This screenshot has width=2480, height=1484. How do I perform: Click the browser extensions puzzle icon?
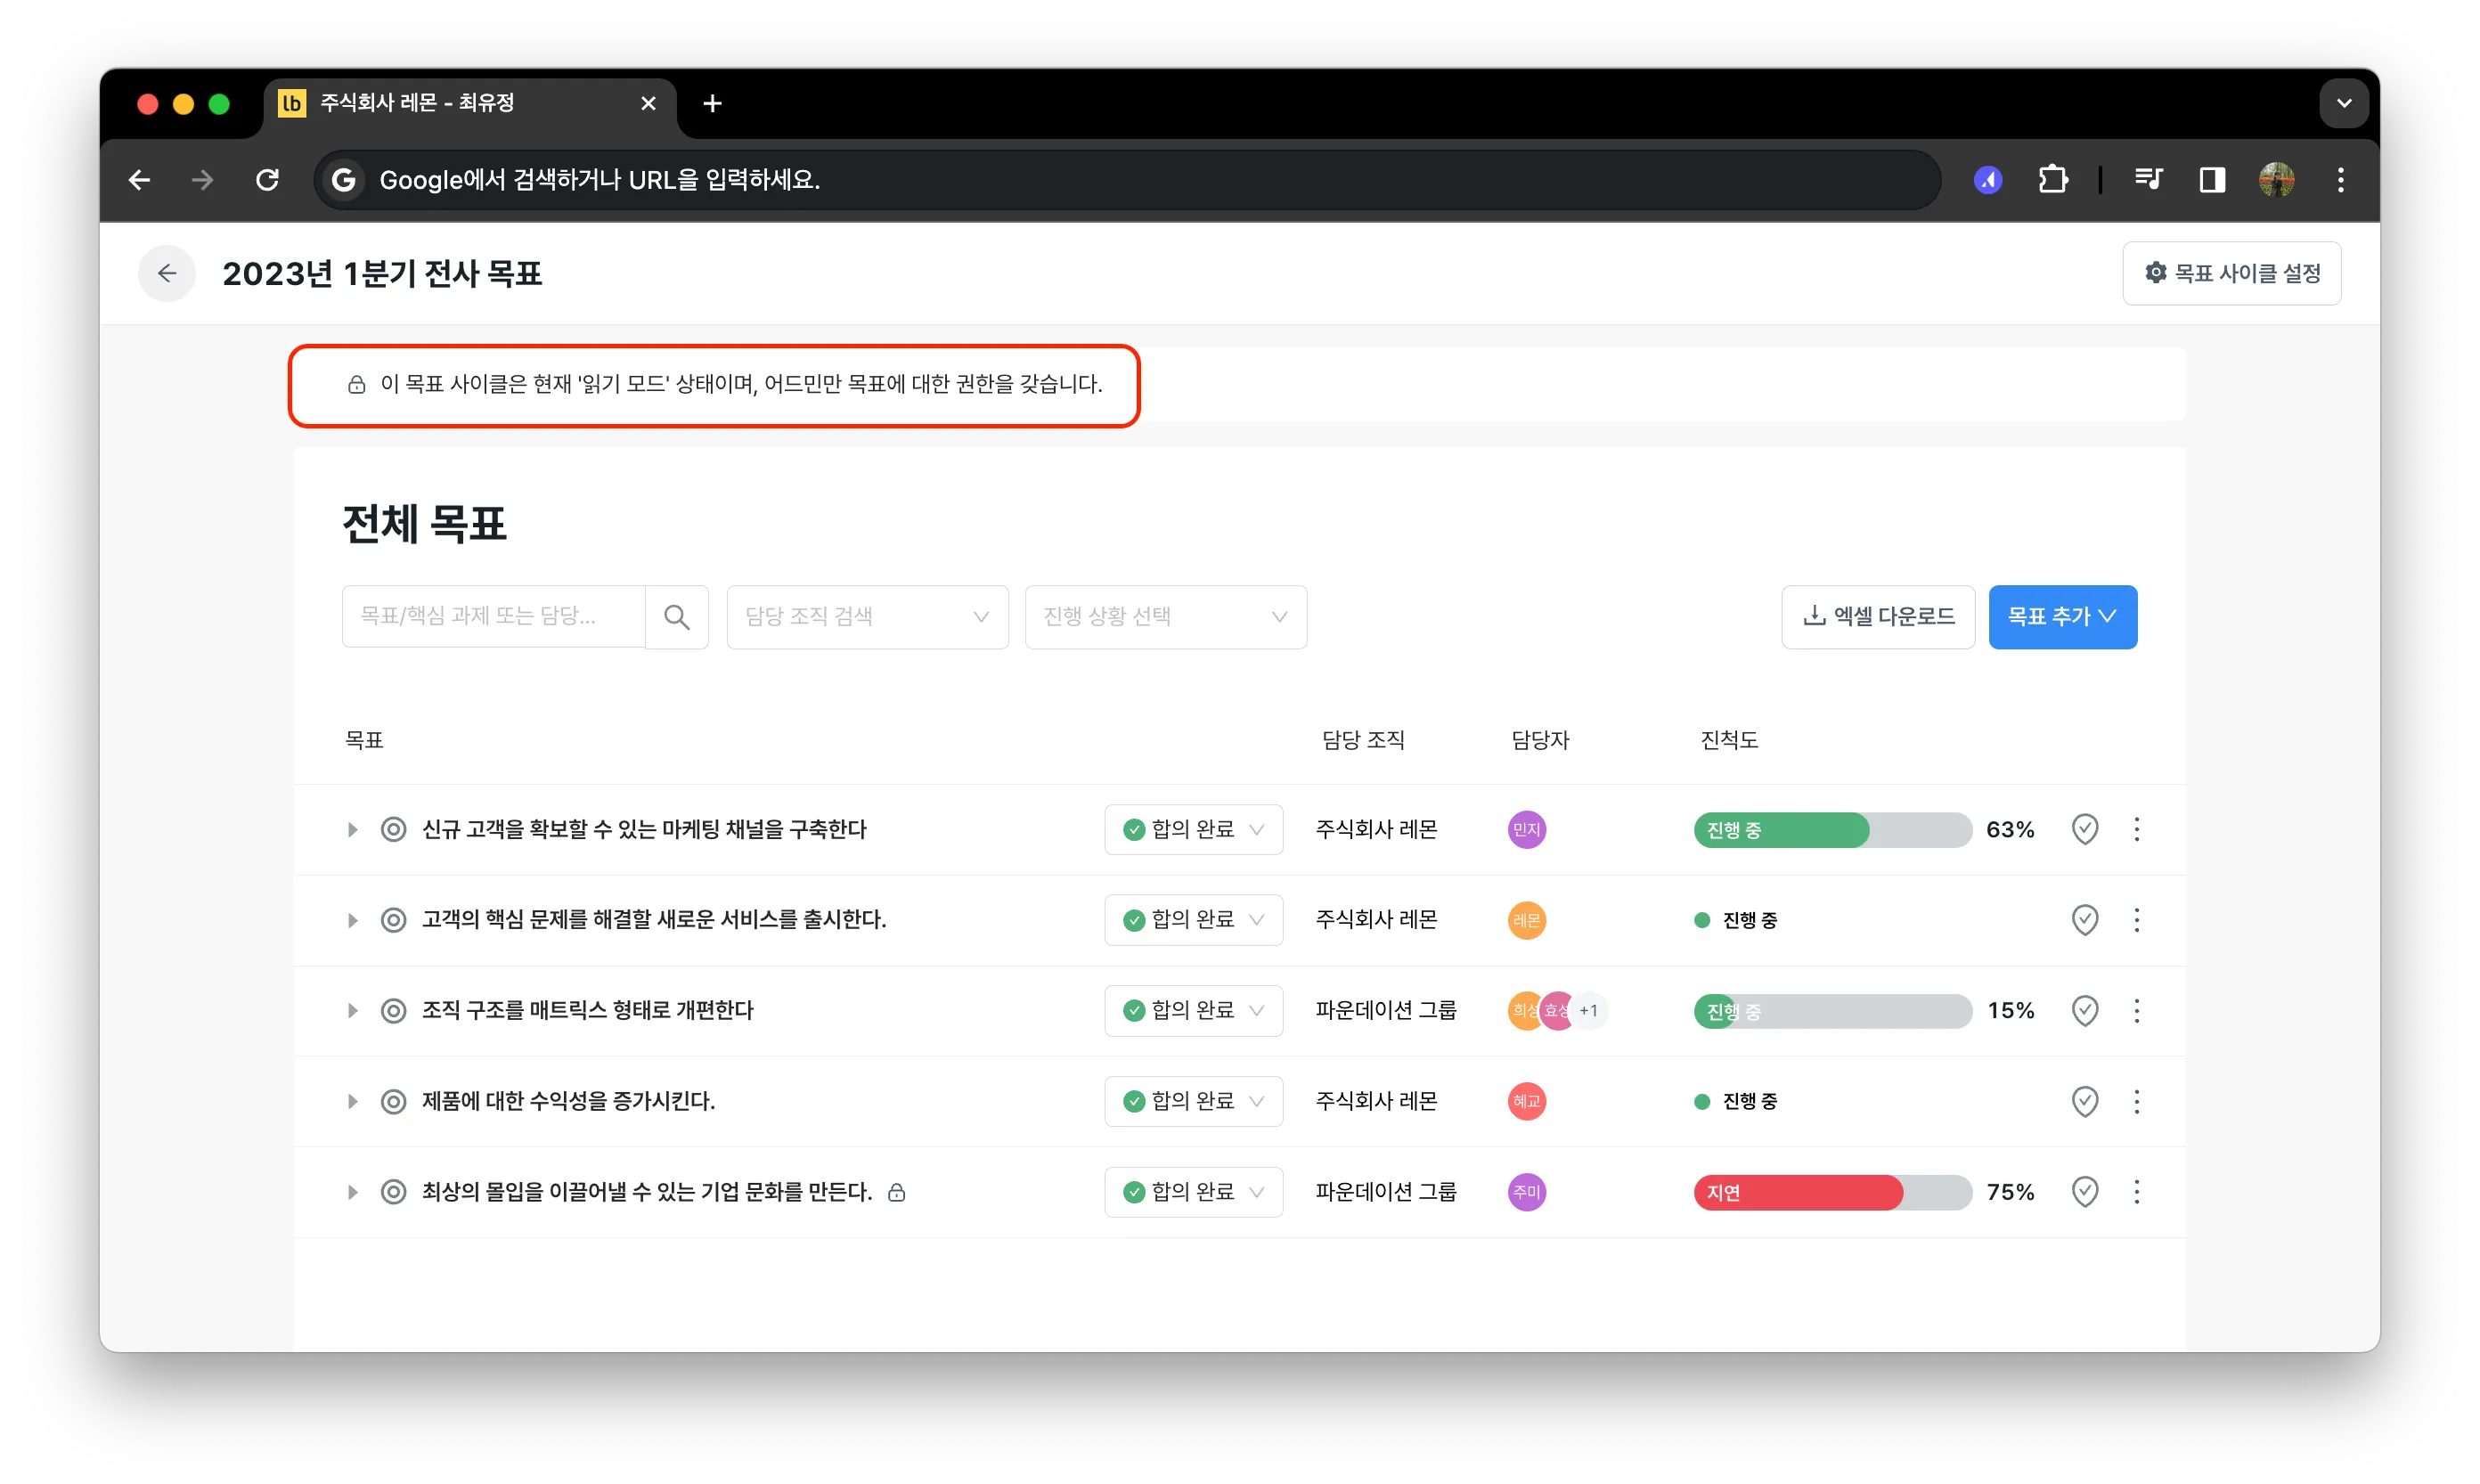(x=2053, y=180)
